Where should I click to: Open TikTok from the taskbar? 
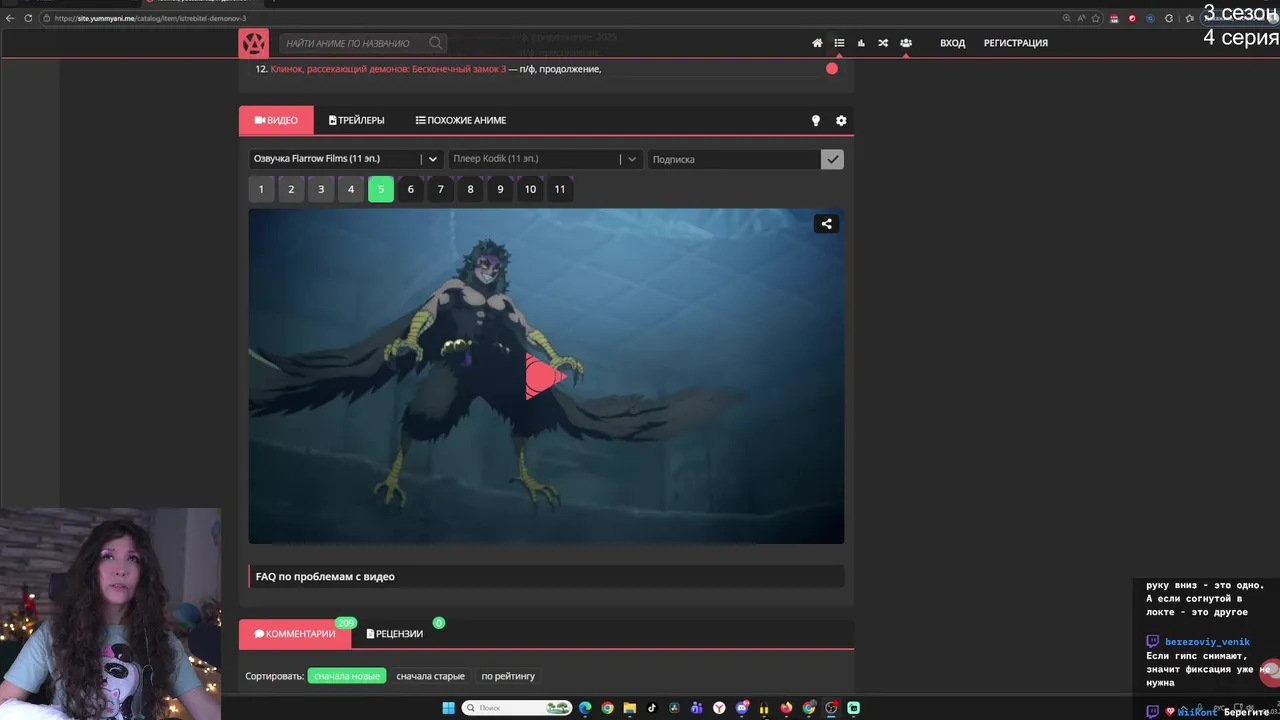[652, 708]
